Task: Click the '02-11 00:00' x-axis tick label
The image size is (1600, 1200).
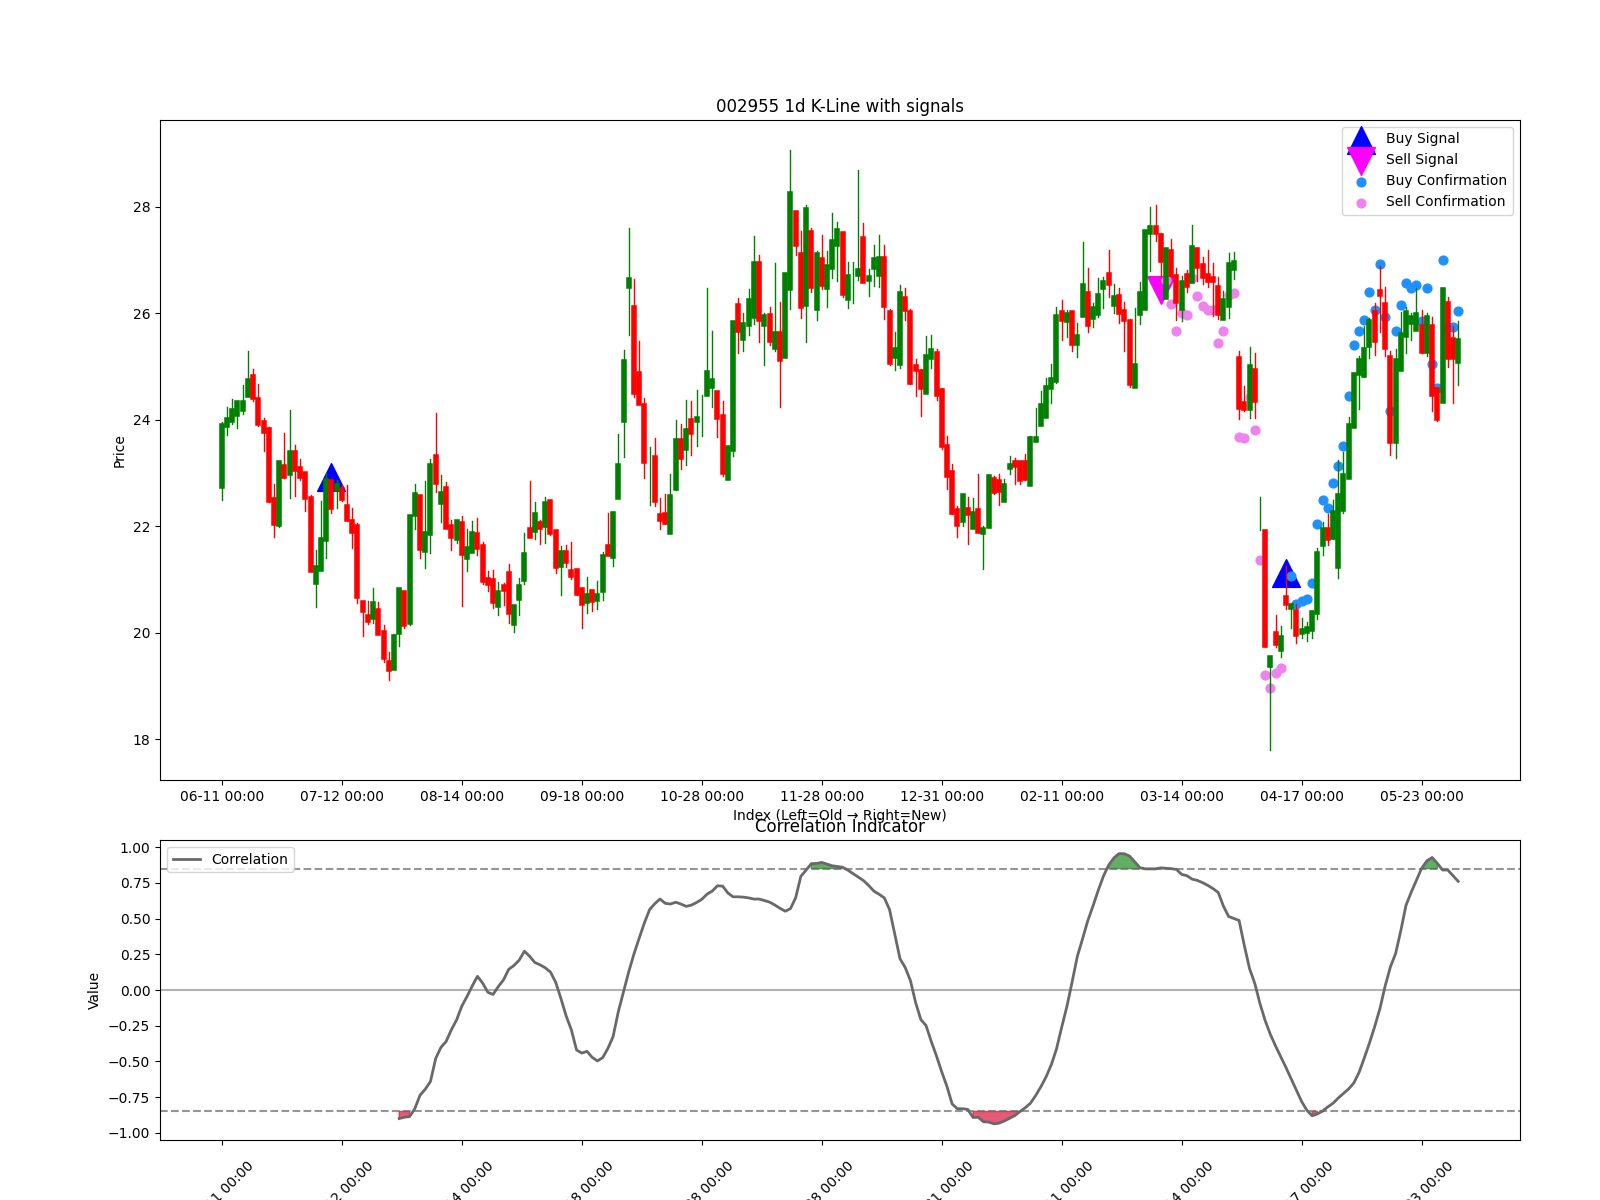Action: (1062, 796)
